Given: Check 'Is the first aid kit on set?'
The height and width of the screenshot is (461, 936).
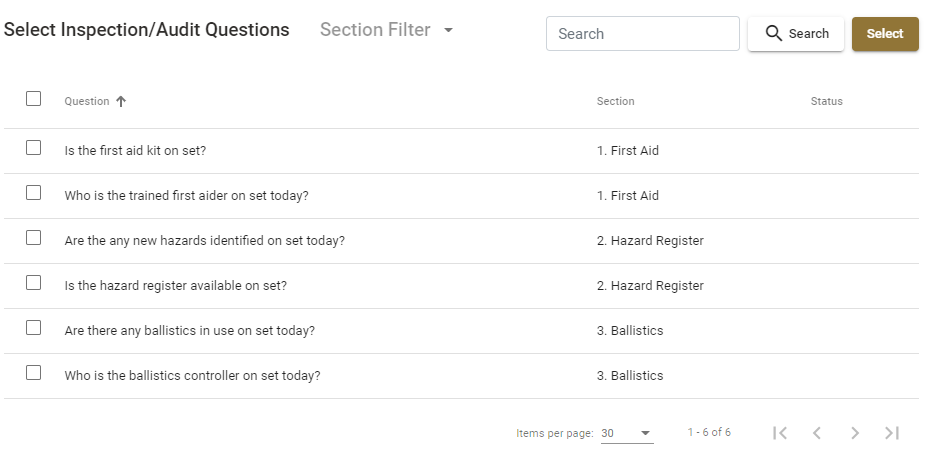Looking at the screenshot, I should [x=33, y=147].
